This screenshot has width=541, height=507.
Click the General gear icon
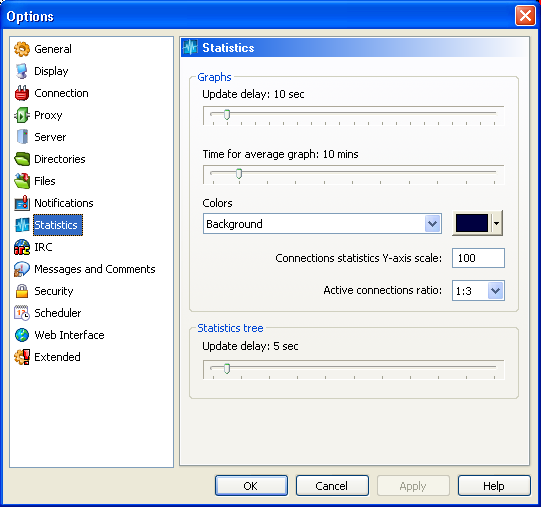(22, 49)
